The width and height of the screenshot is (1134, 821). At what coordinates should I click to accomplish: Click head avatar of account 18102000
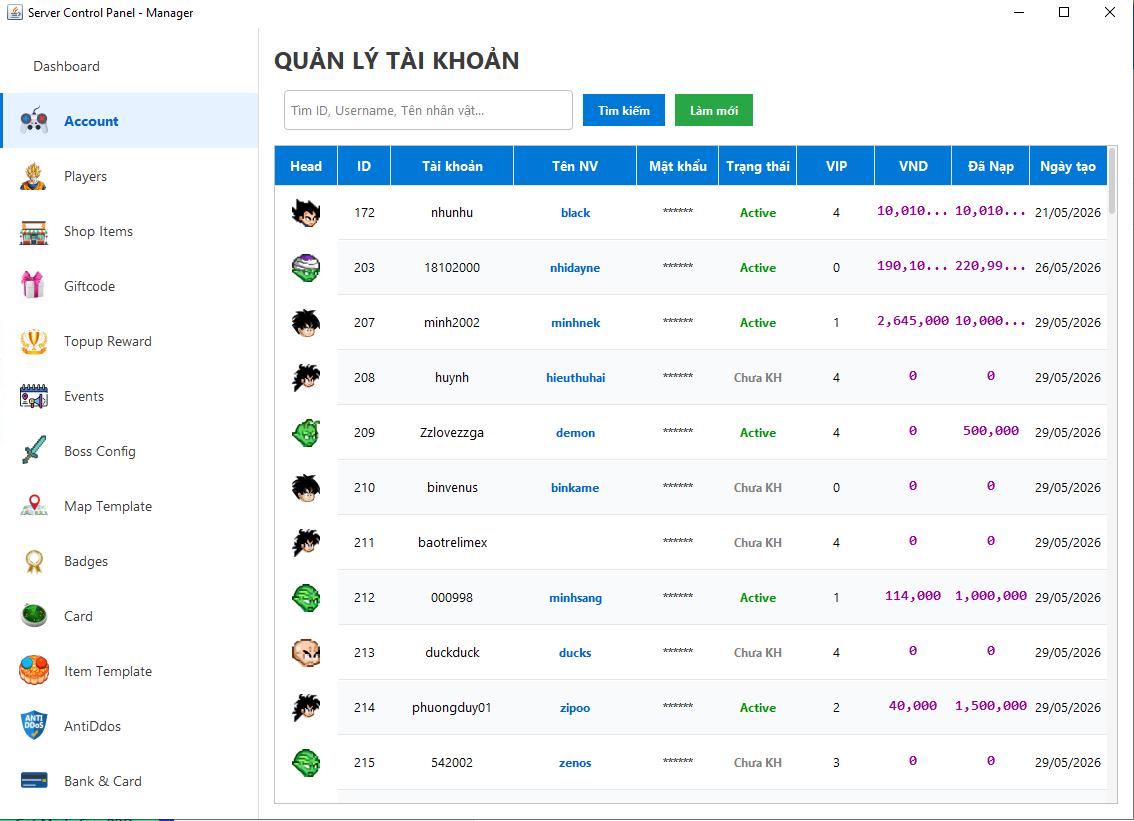[306, 268]
